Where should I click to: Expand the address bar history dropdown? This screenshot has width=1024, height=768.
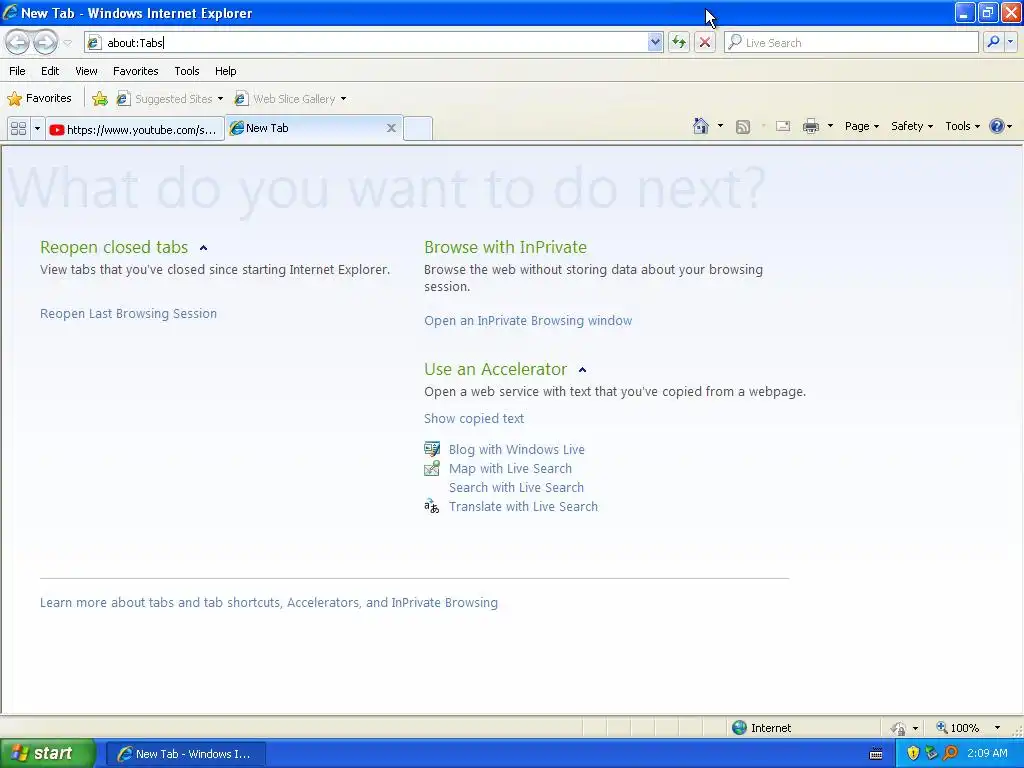[x=655, y=42]
